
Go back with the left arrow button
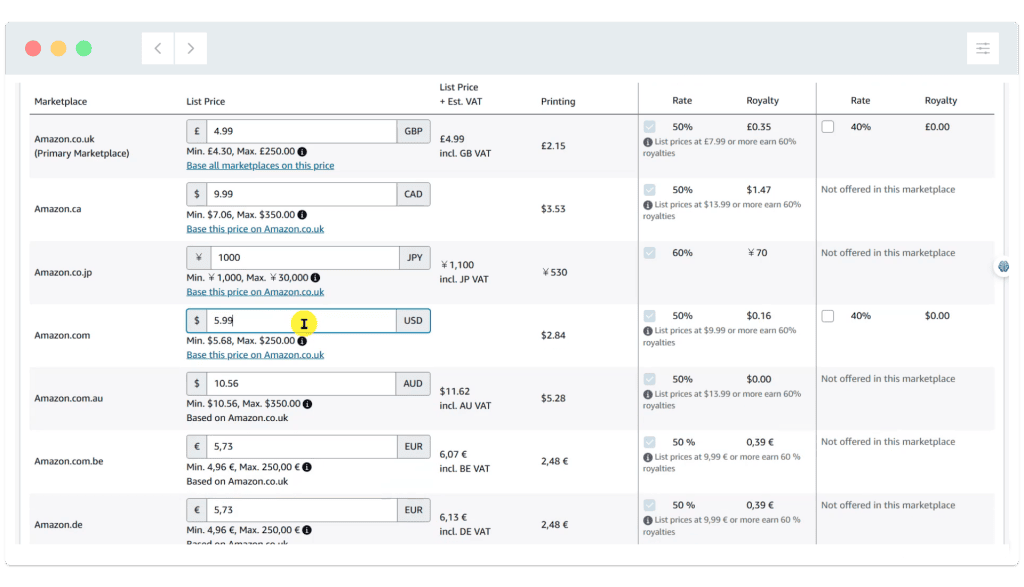158,48
